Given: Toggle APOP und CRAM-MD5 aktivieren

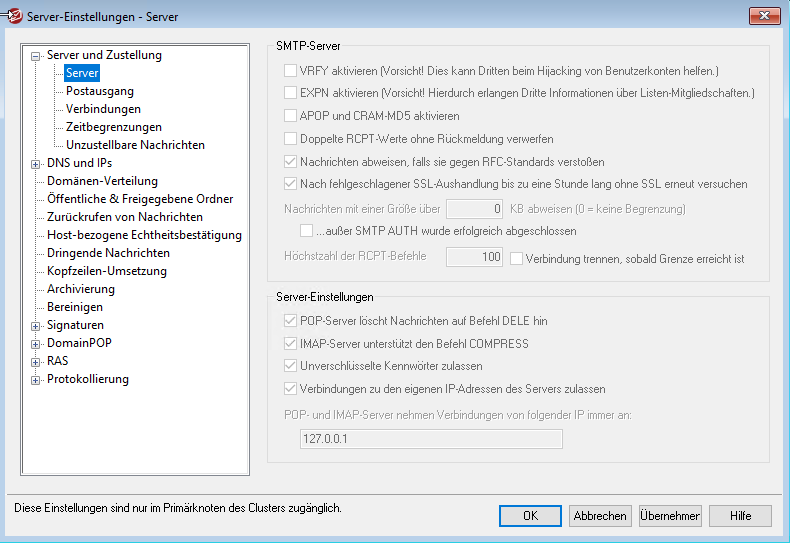Looking at the screenshot, I should (x=291, y=116).
